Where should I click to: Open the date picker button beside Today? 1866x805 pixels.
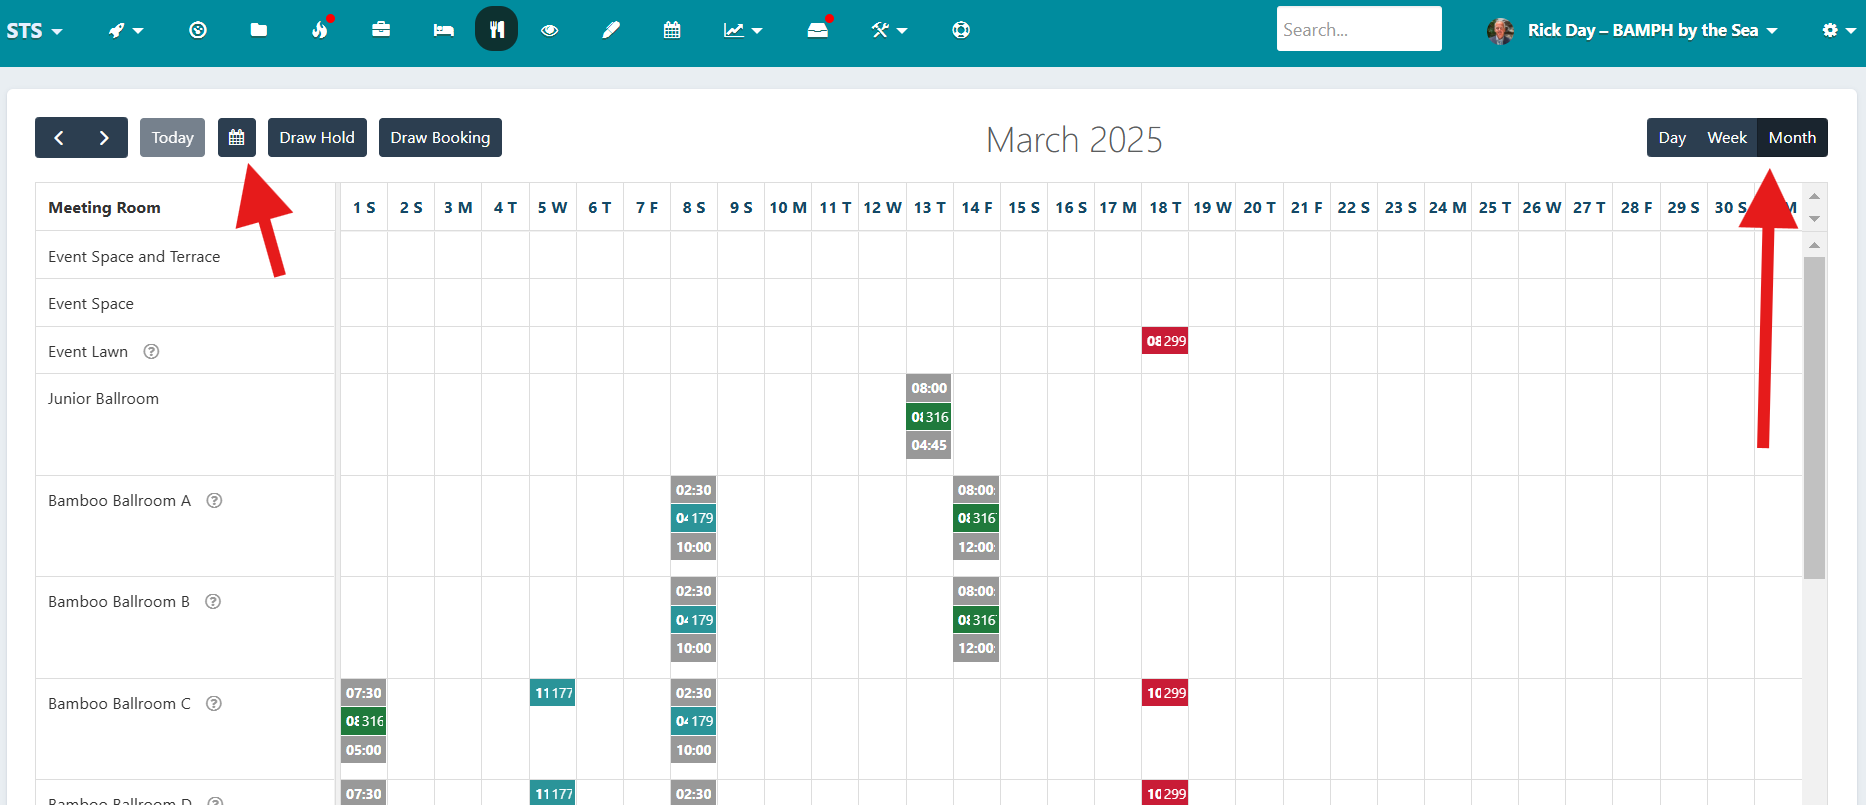(237, 138)
